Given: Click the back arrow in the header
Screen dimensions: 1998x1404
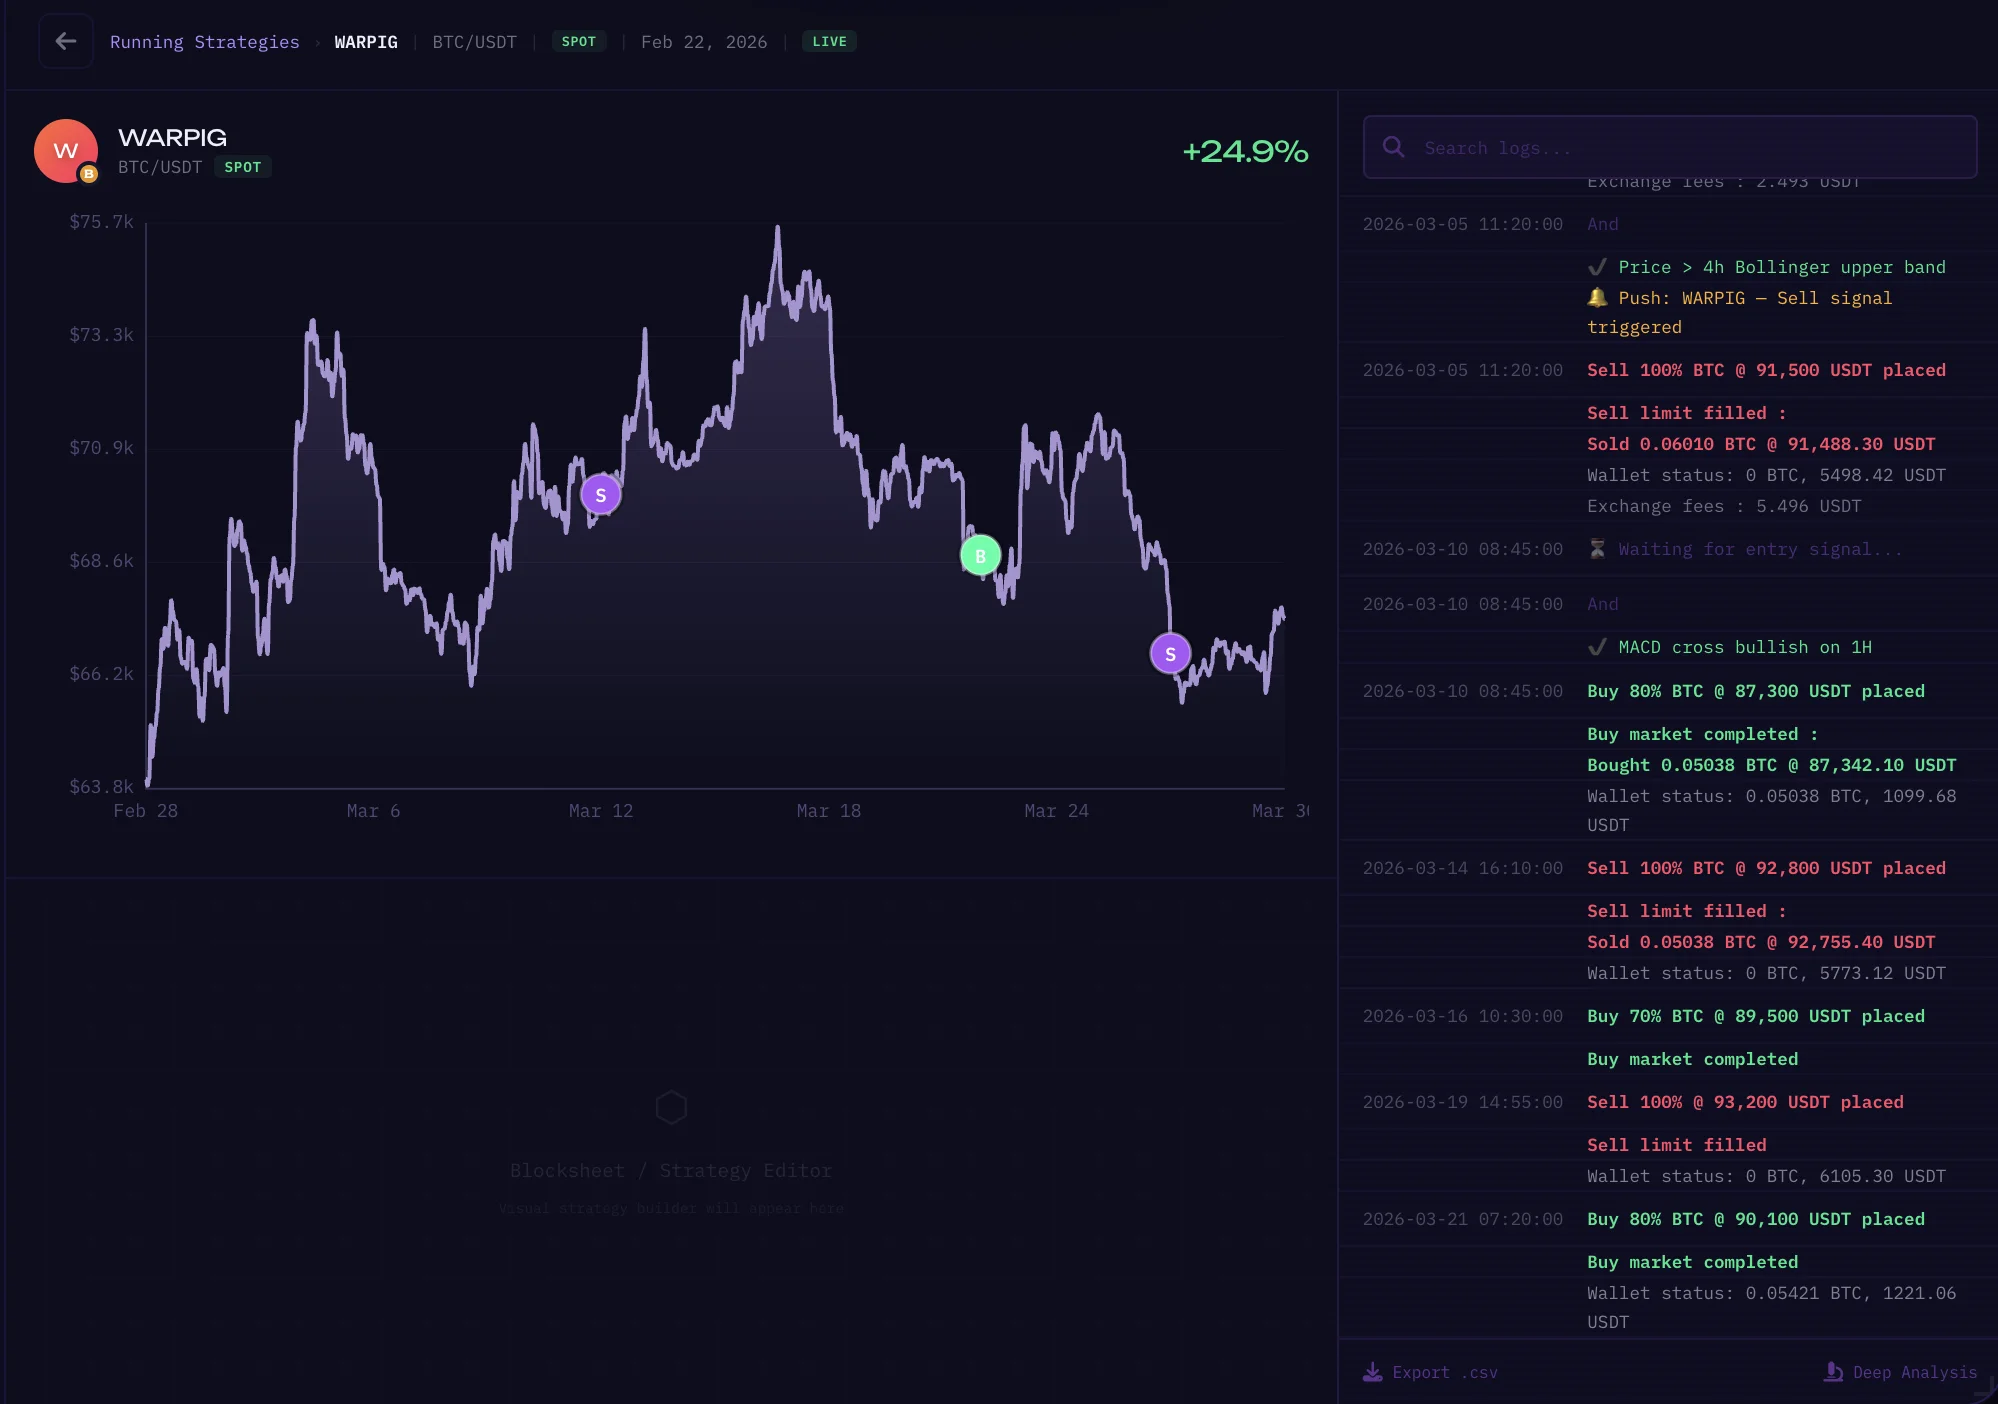Looking at the screenshot, I should point(66,41).
